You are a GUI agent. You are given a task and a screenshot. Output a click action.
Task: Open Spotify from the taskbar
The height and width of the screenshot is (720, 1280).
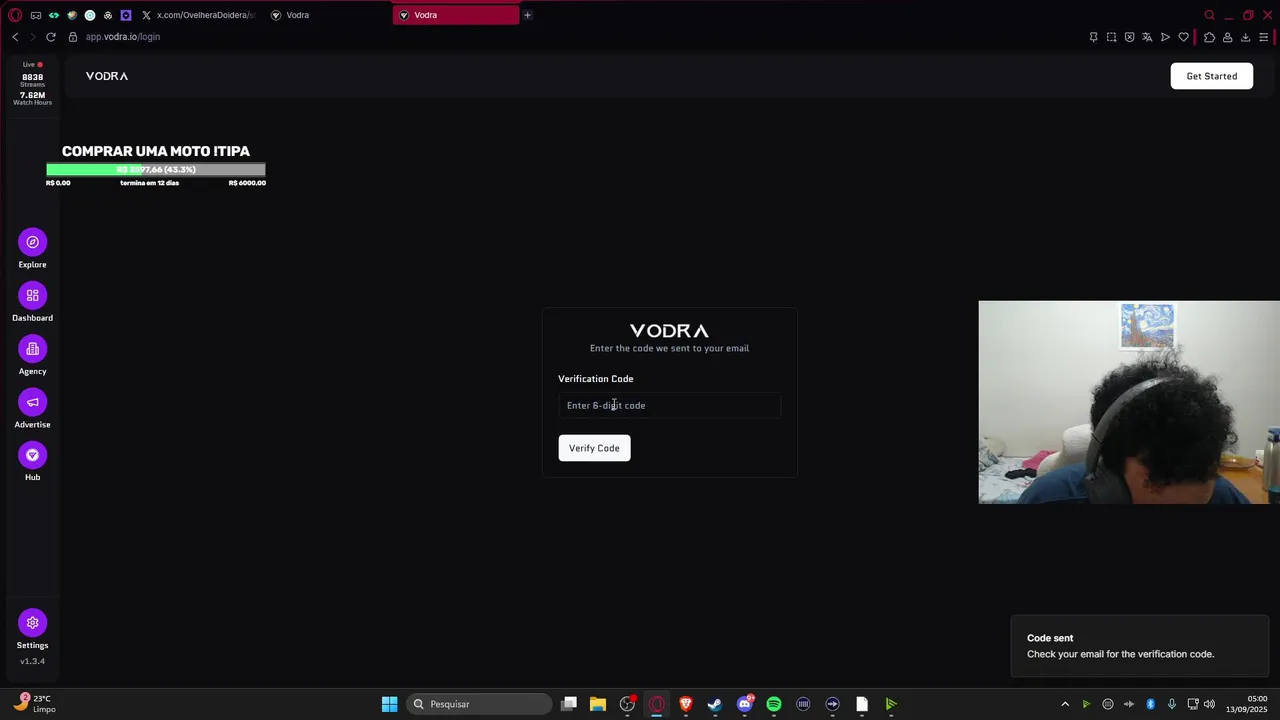pyautogui.click(x=774, y=704)
